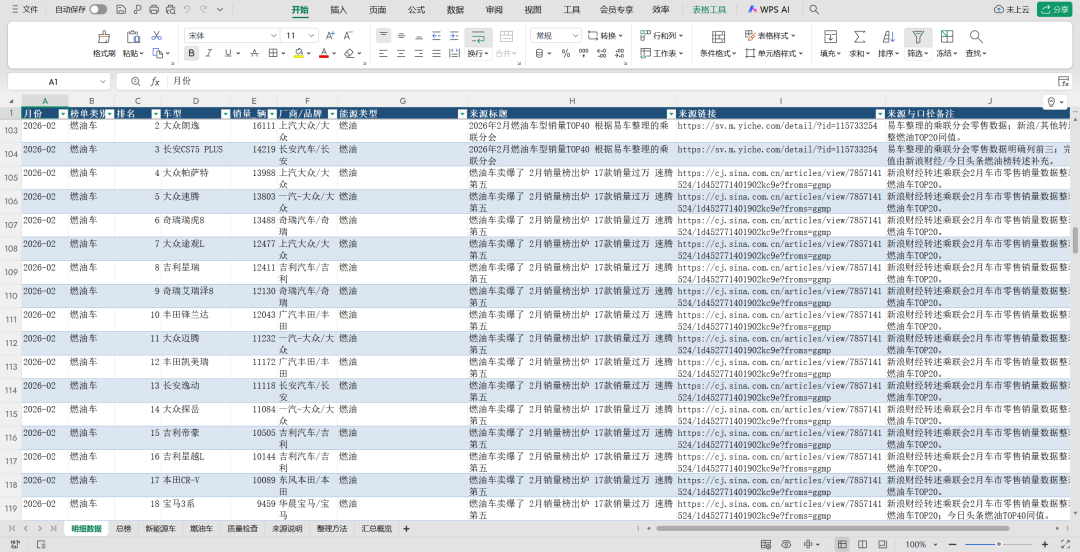Toggle the Auto Save (自动保存) switch
1080x552 pixels.
click(98, 10)
